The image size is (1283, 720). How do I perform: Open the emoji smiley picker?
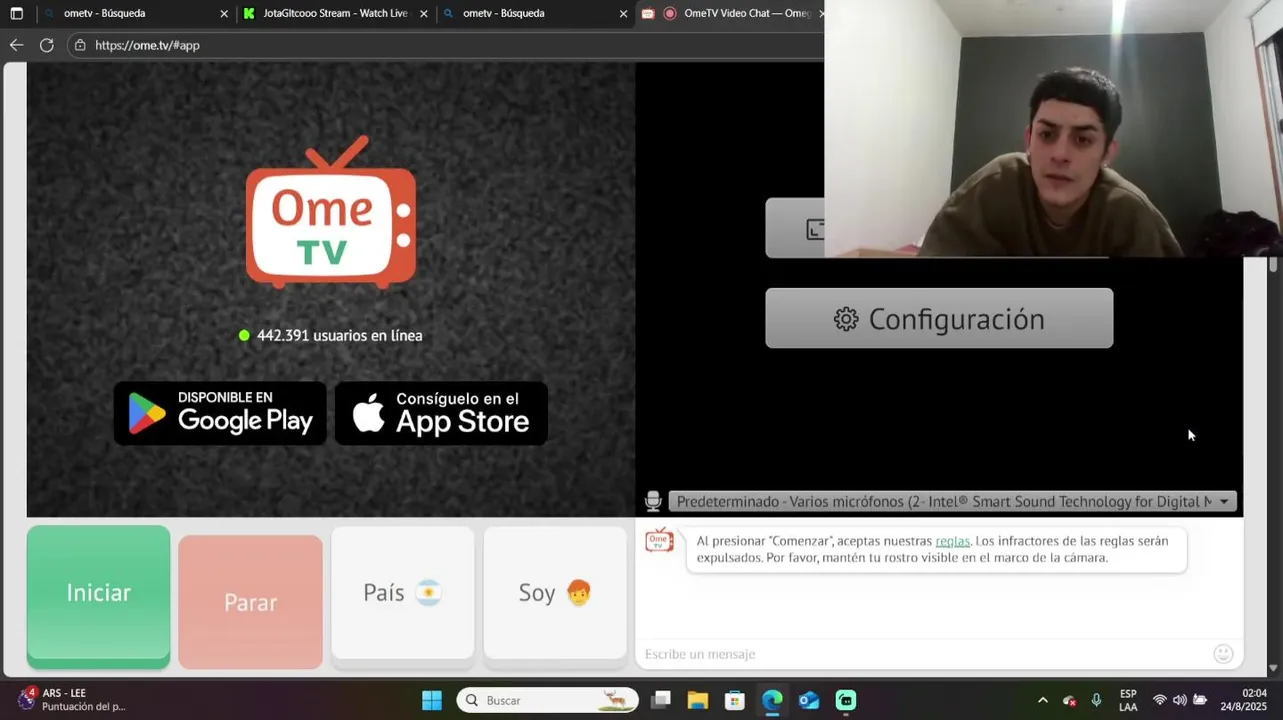(1223, 654)
